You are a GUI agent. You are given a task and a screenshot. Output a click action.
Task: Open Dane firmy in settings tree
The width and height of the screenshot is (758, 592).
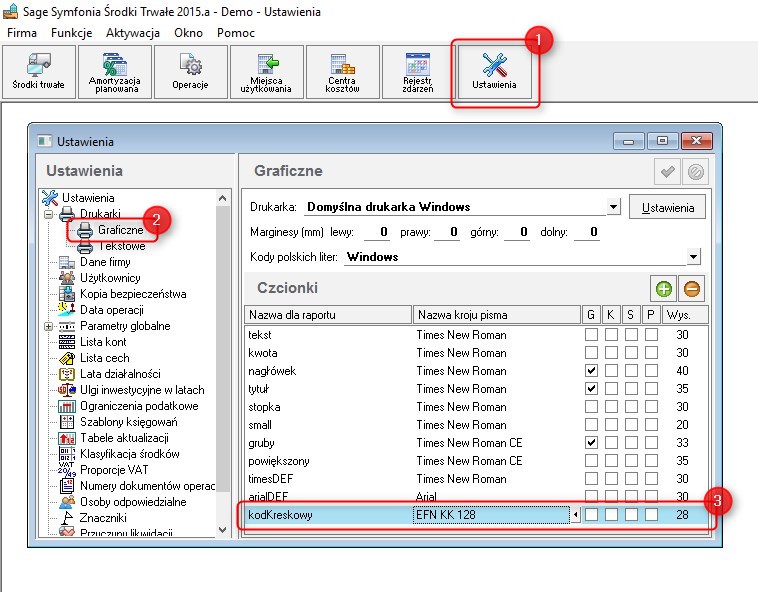pyautogui.click(x=105, y=262)
